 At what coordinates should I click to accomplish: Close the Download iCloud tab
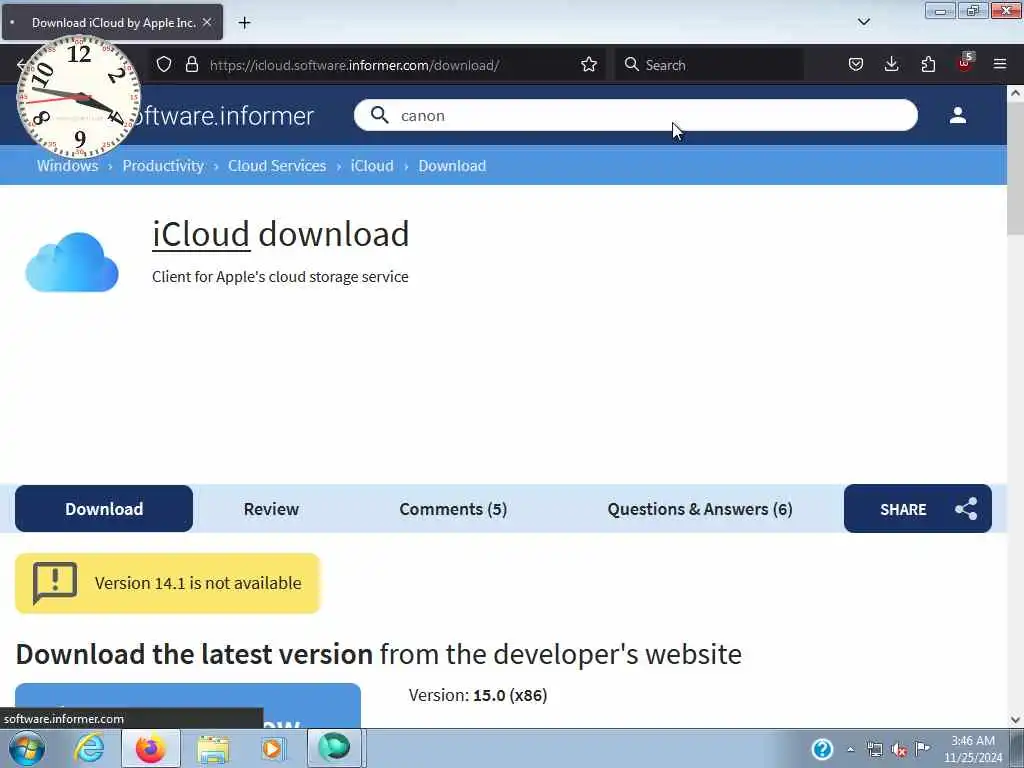coord(207,22)
